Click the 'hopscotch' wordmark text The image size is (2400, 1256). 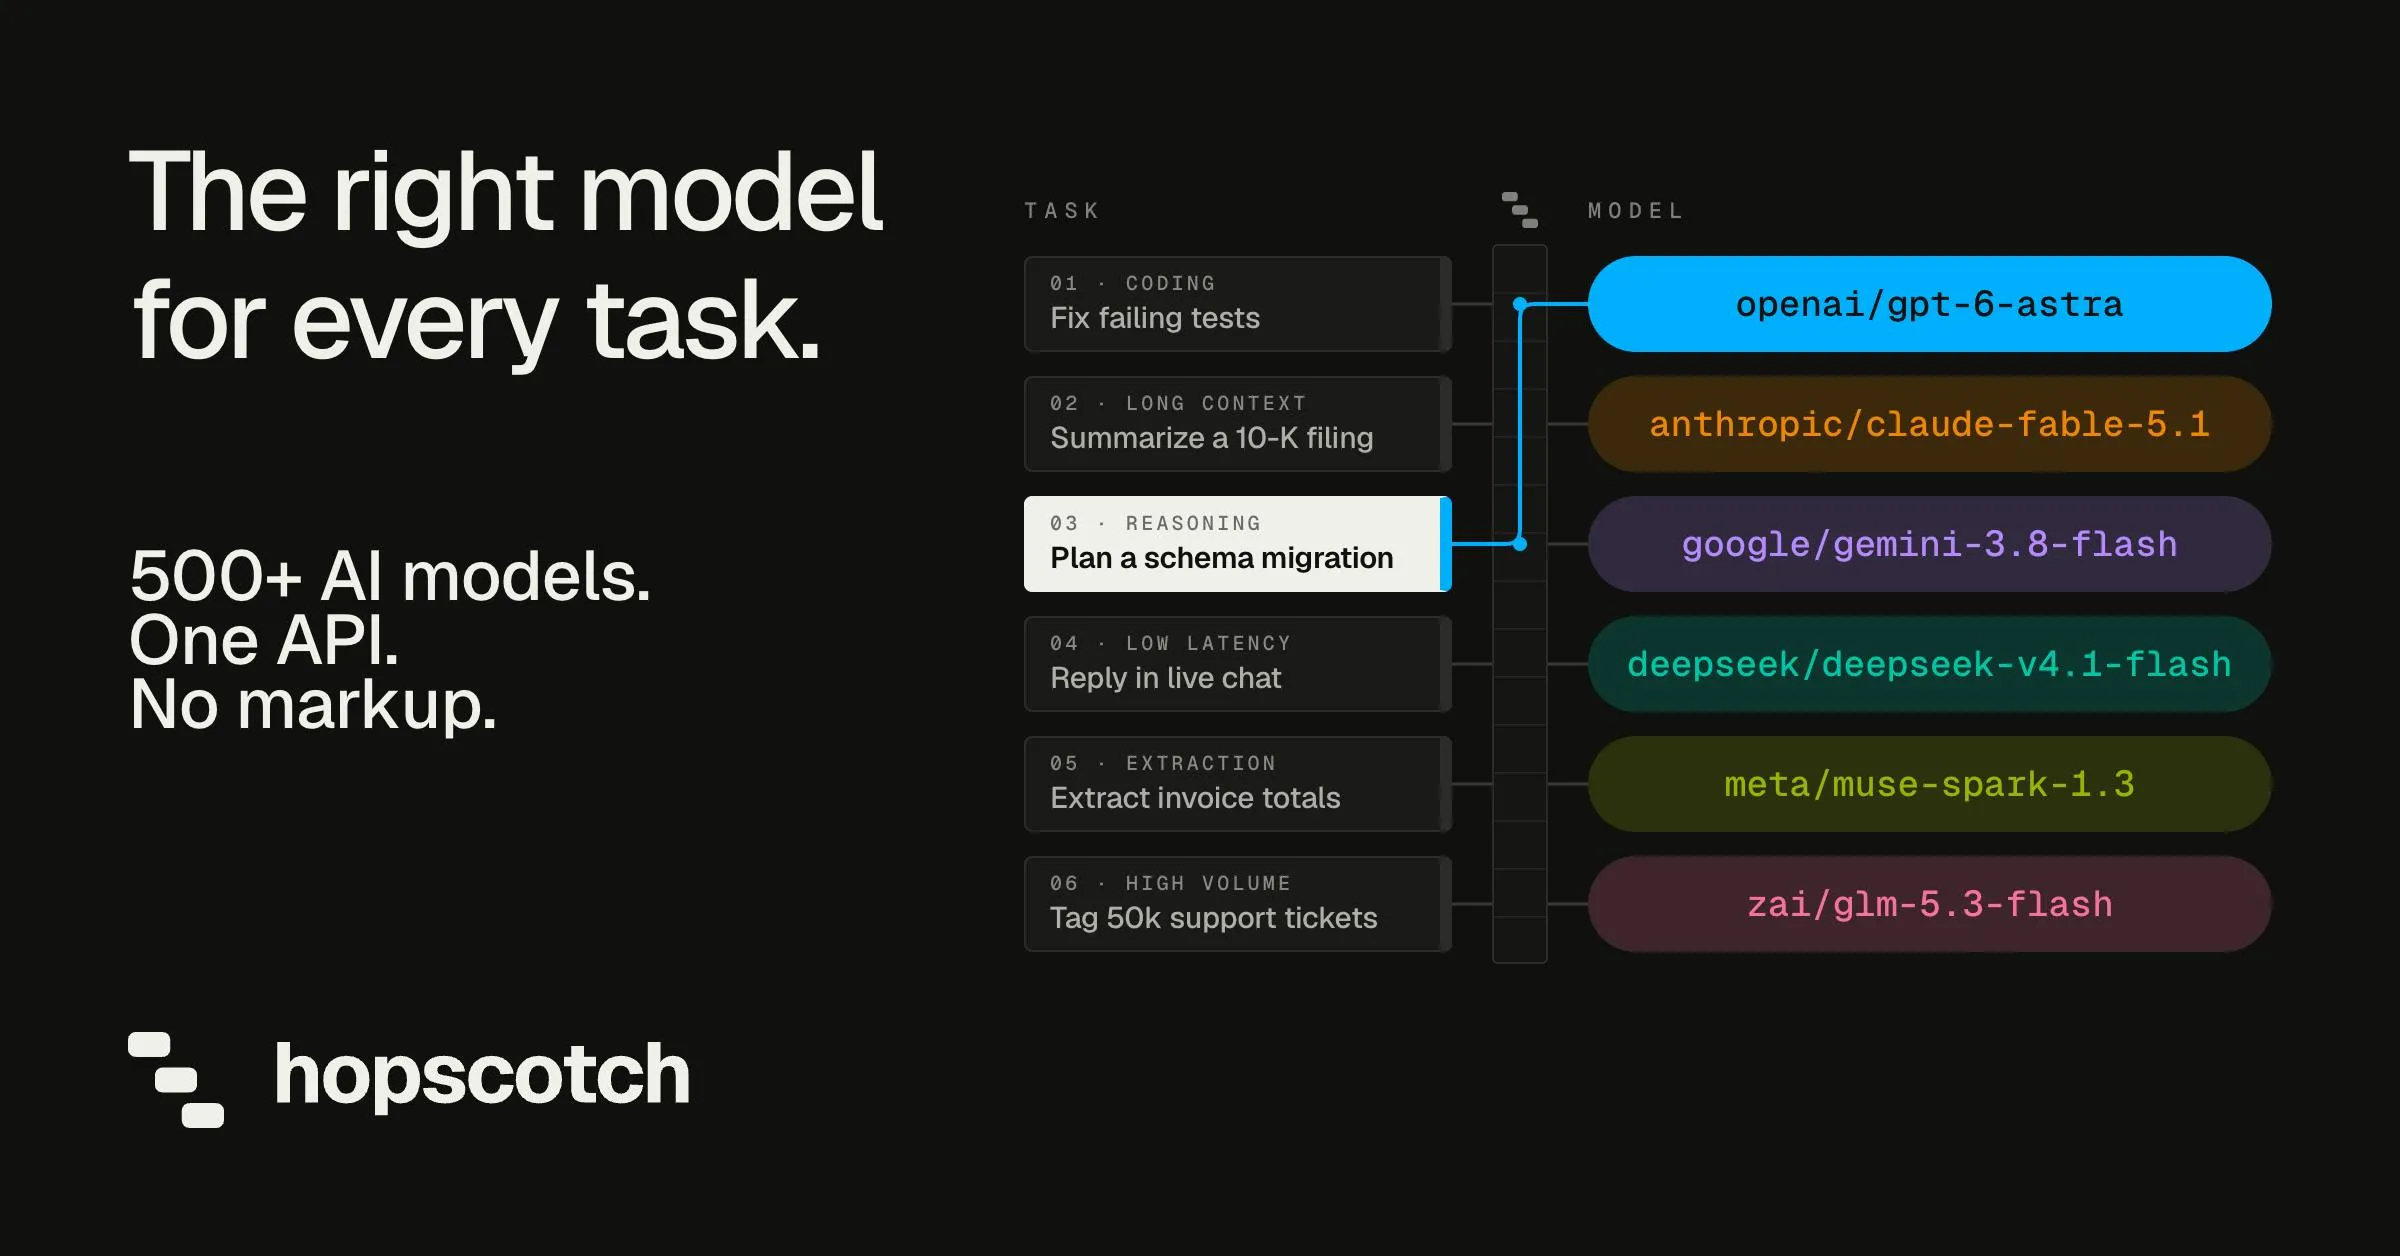coord(482,1076)
